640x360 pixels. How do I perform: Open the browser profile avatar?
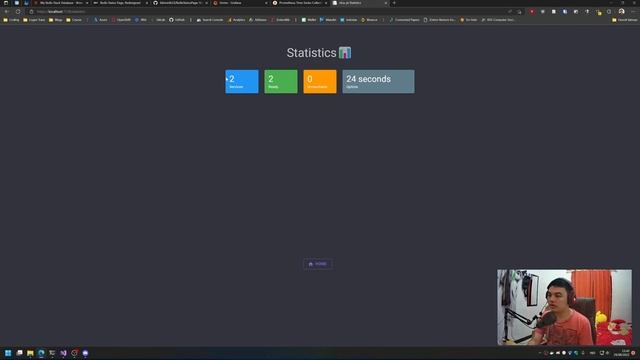pyautogui.click(x=621, y=11)
